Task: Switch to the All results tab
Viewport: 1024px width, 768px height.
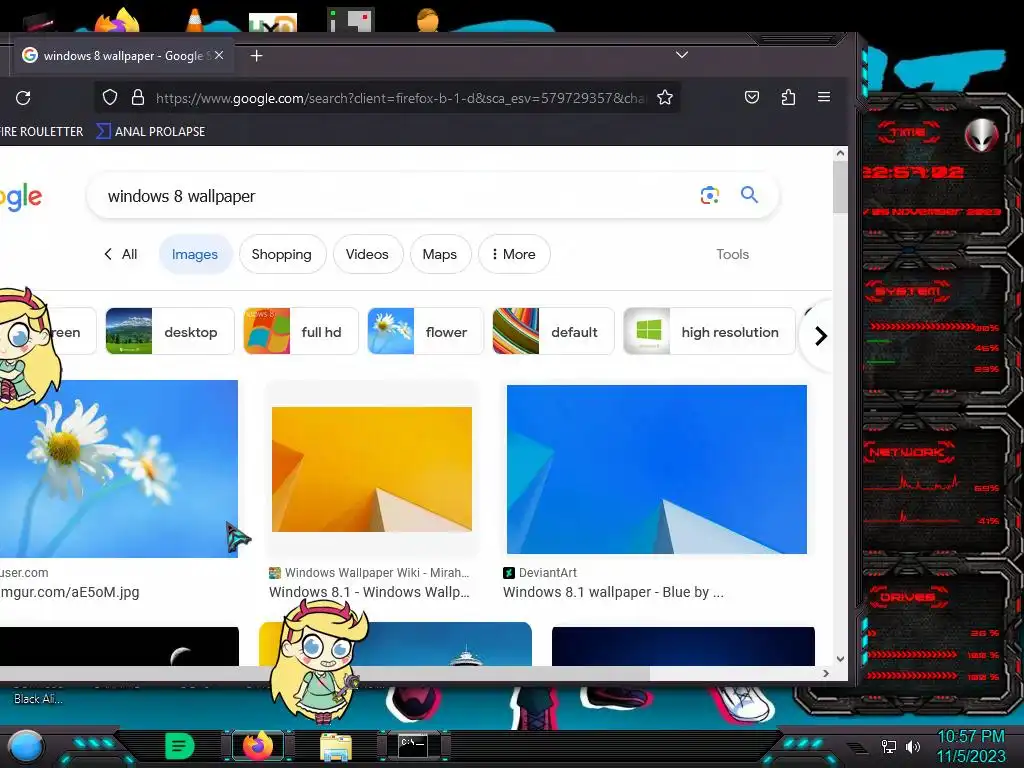Action: coord(121,254)
